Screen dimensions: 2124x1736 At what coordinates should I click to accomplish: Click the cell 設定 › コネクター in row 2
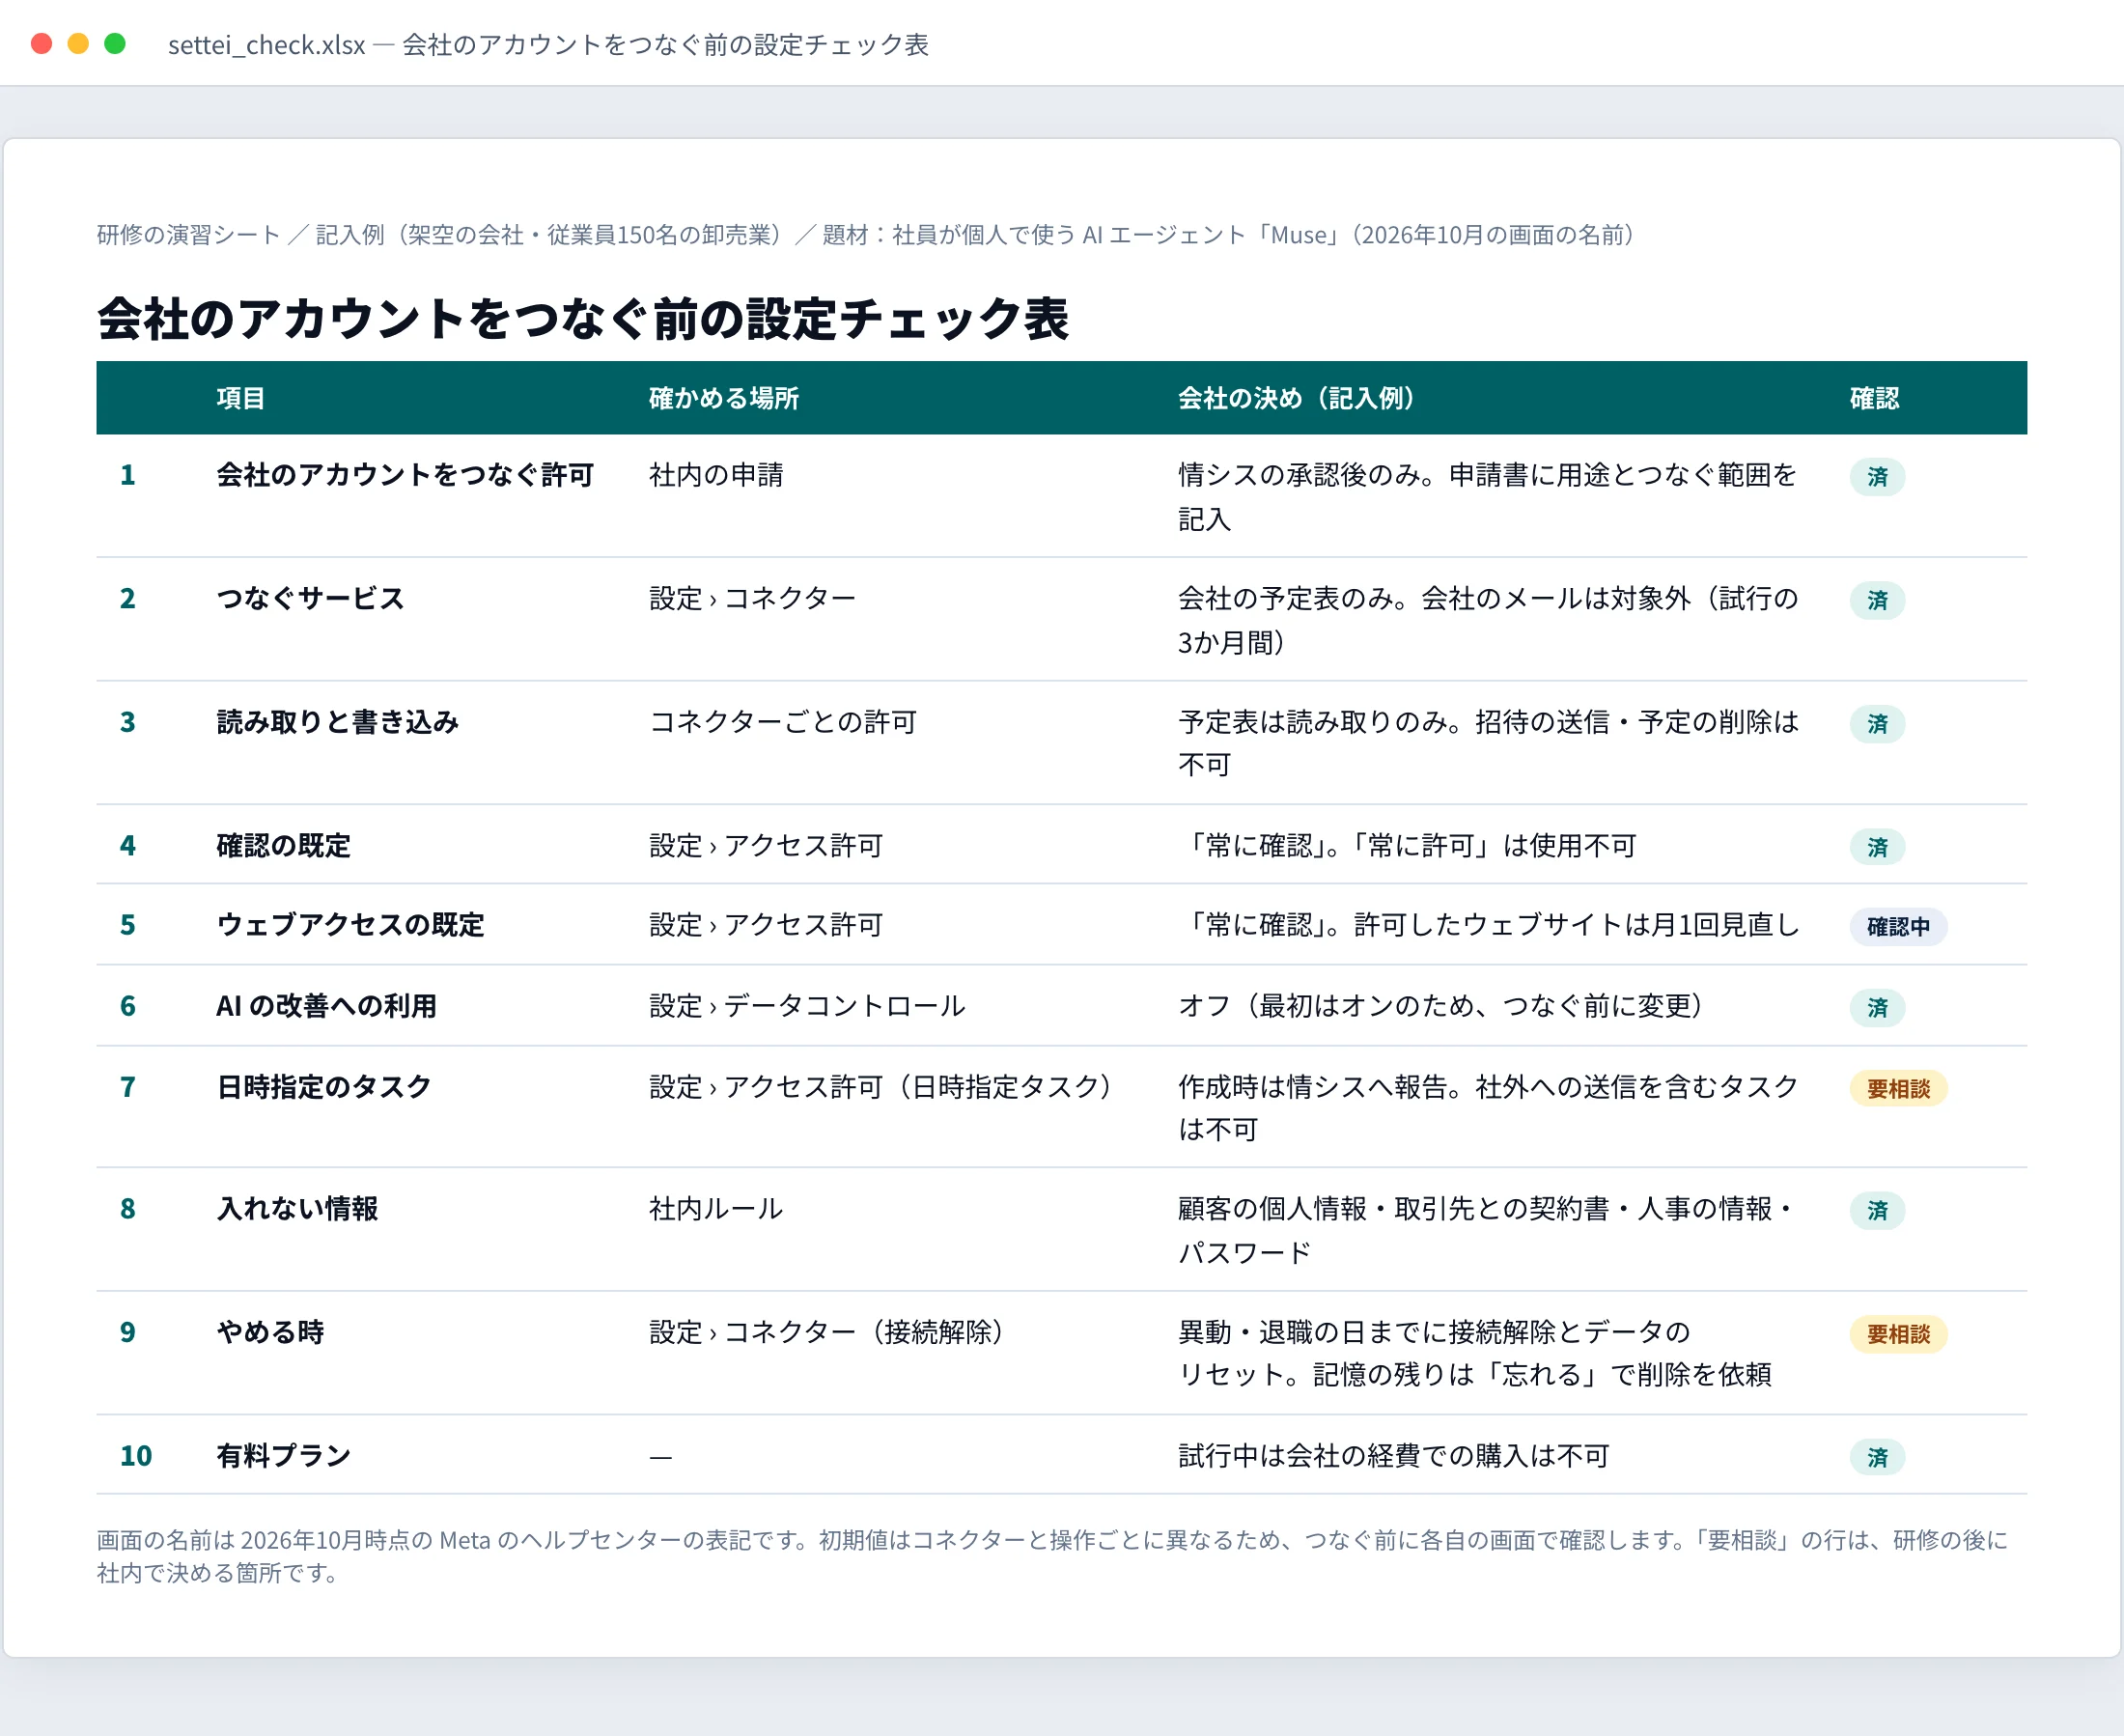point(752,598)
